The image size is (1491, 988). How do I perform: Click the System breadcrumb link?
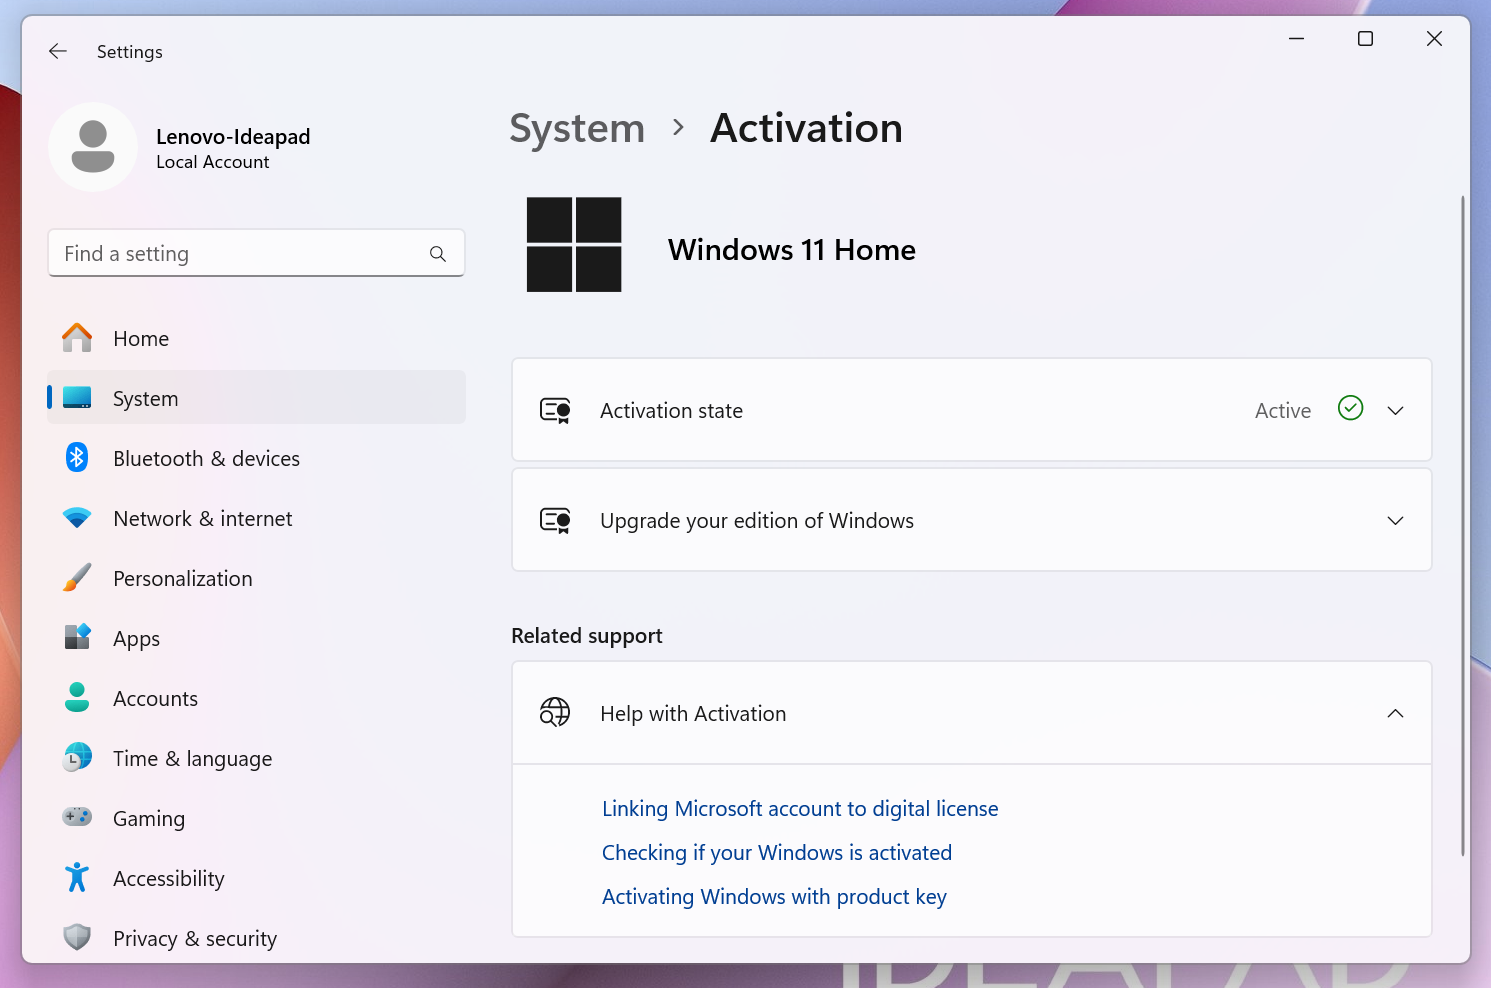[577, 128]
